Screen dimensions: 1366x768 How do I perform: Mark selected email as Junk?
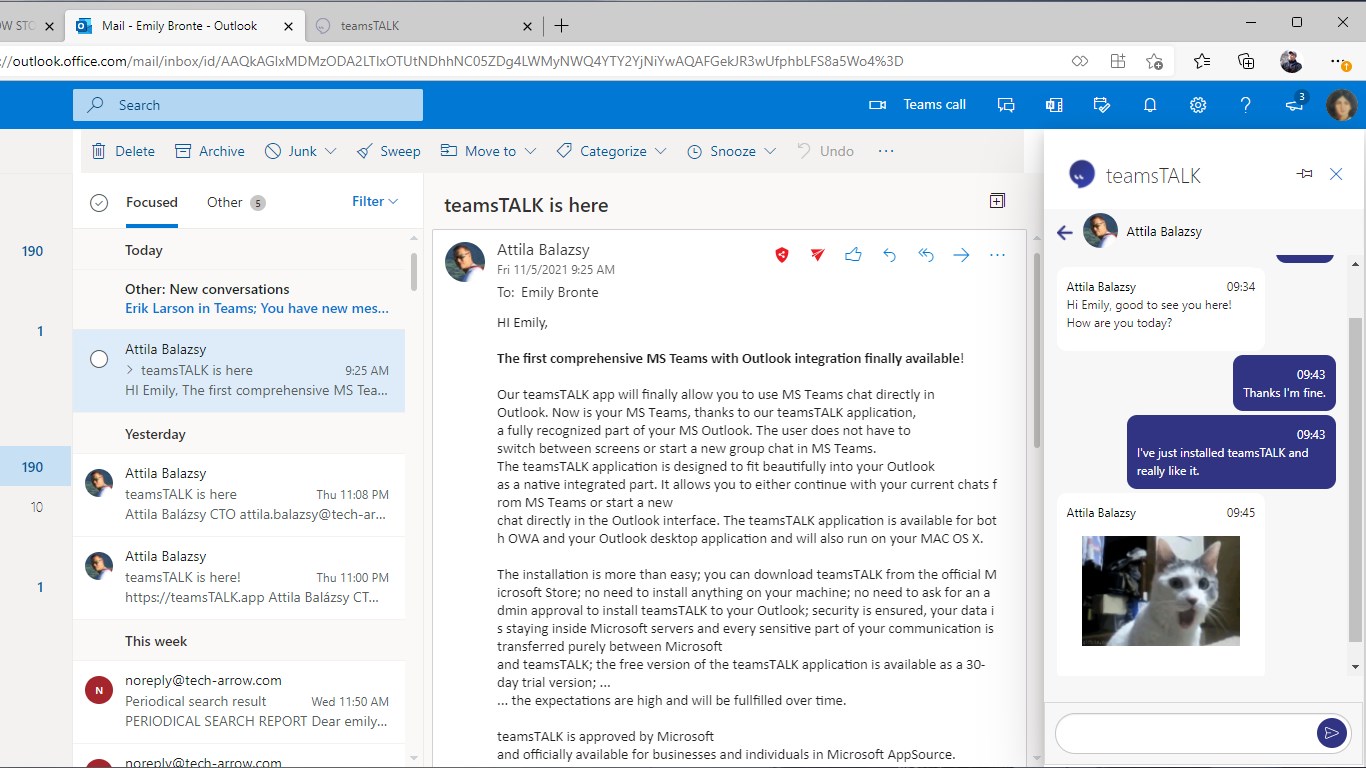pyautogui.click(x=291, y=151)
